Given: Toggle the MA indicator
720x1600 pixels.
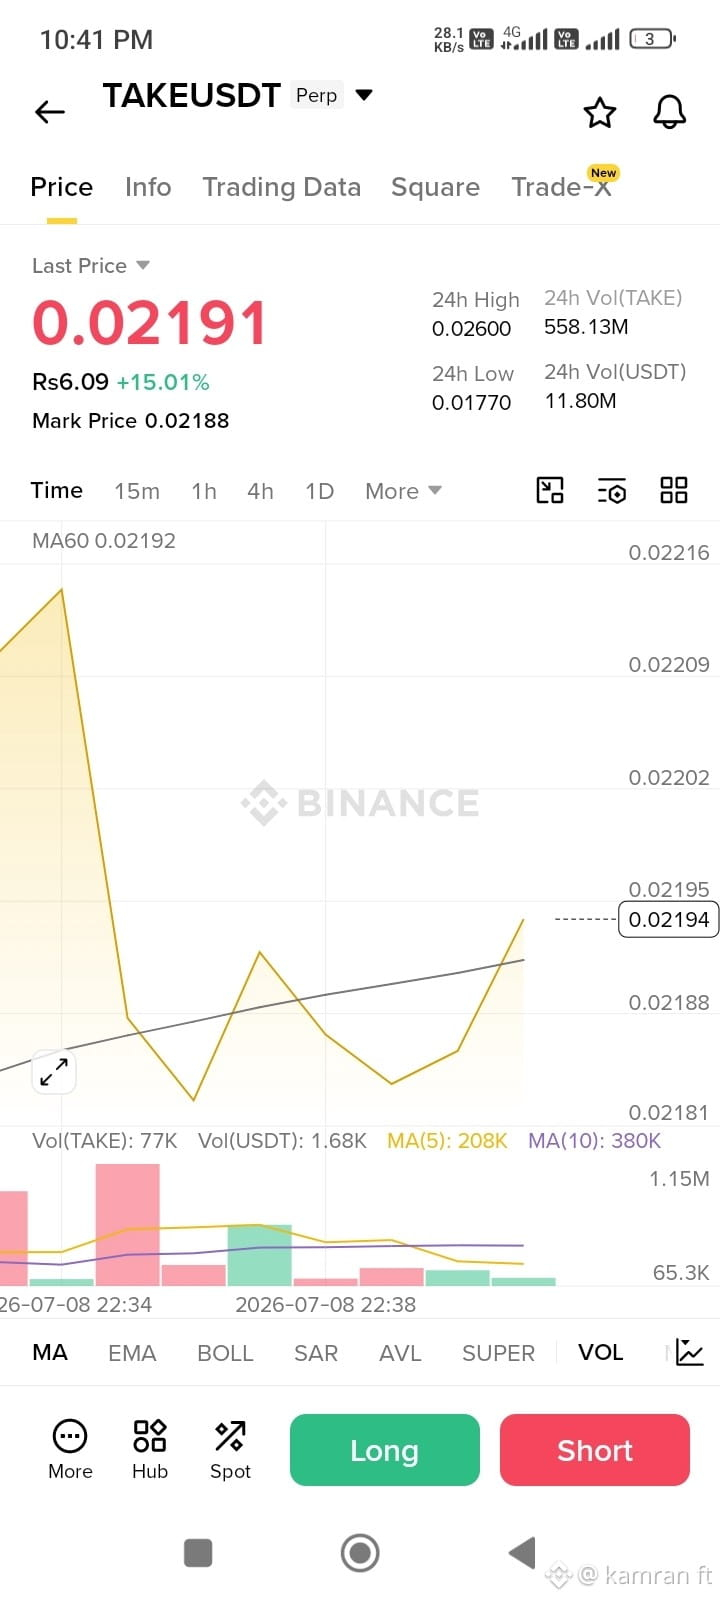Looking at the screenshot, I should pyautogui.click(x=50, y=1352).
